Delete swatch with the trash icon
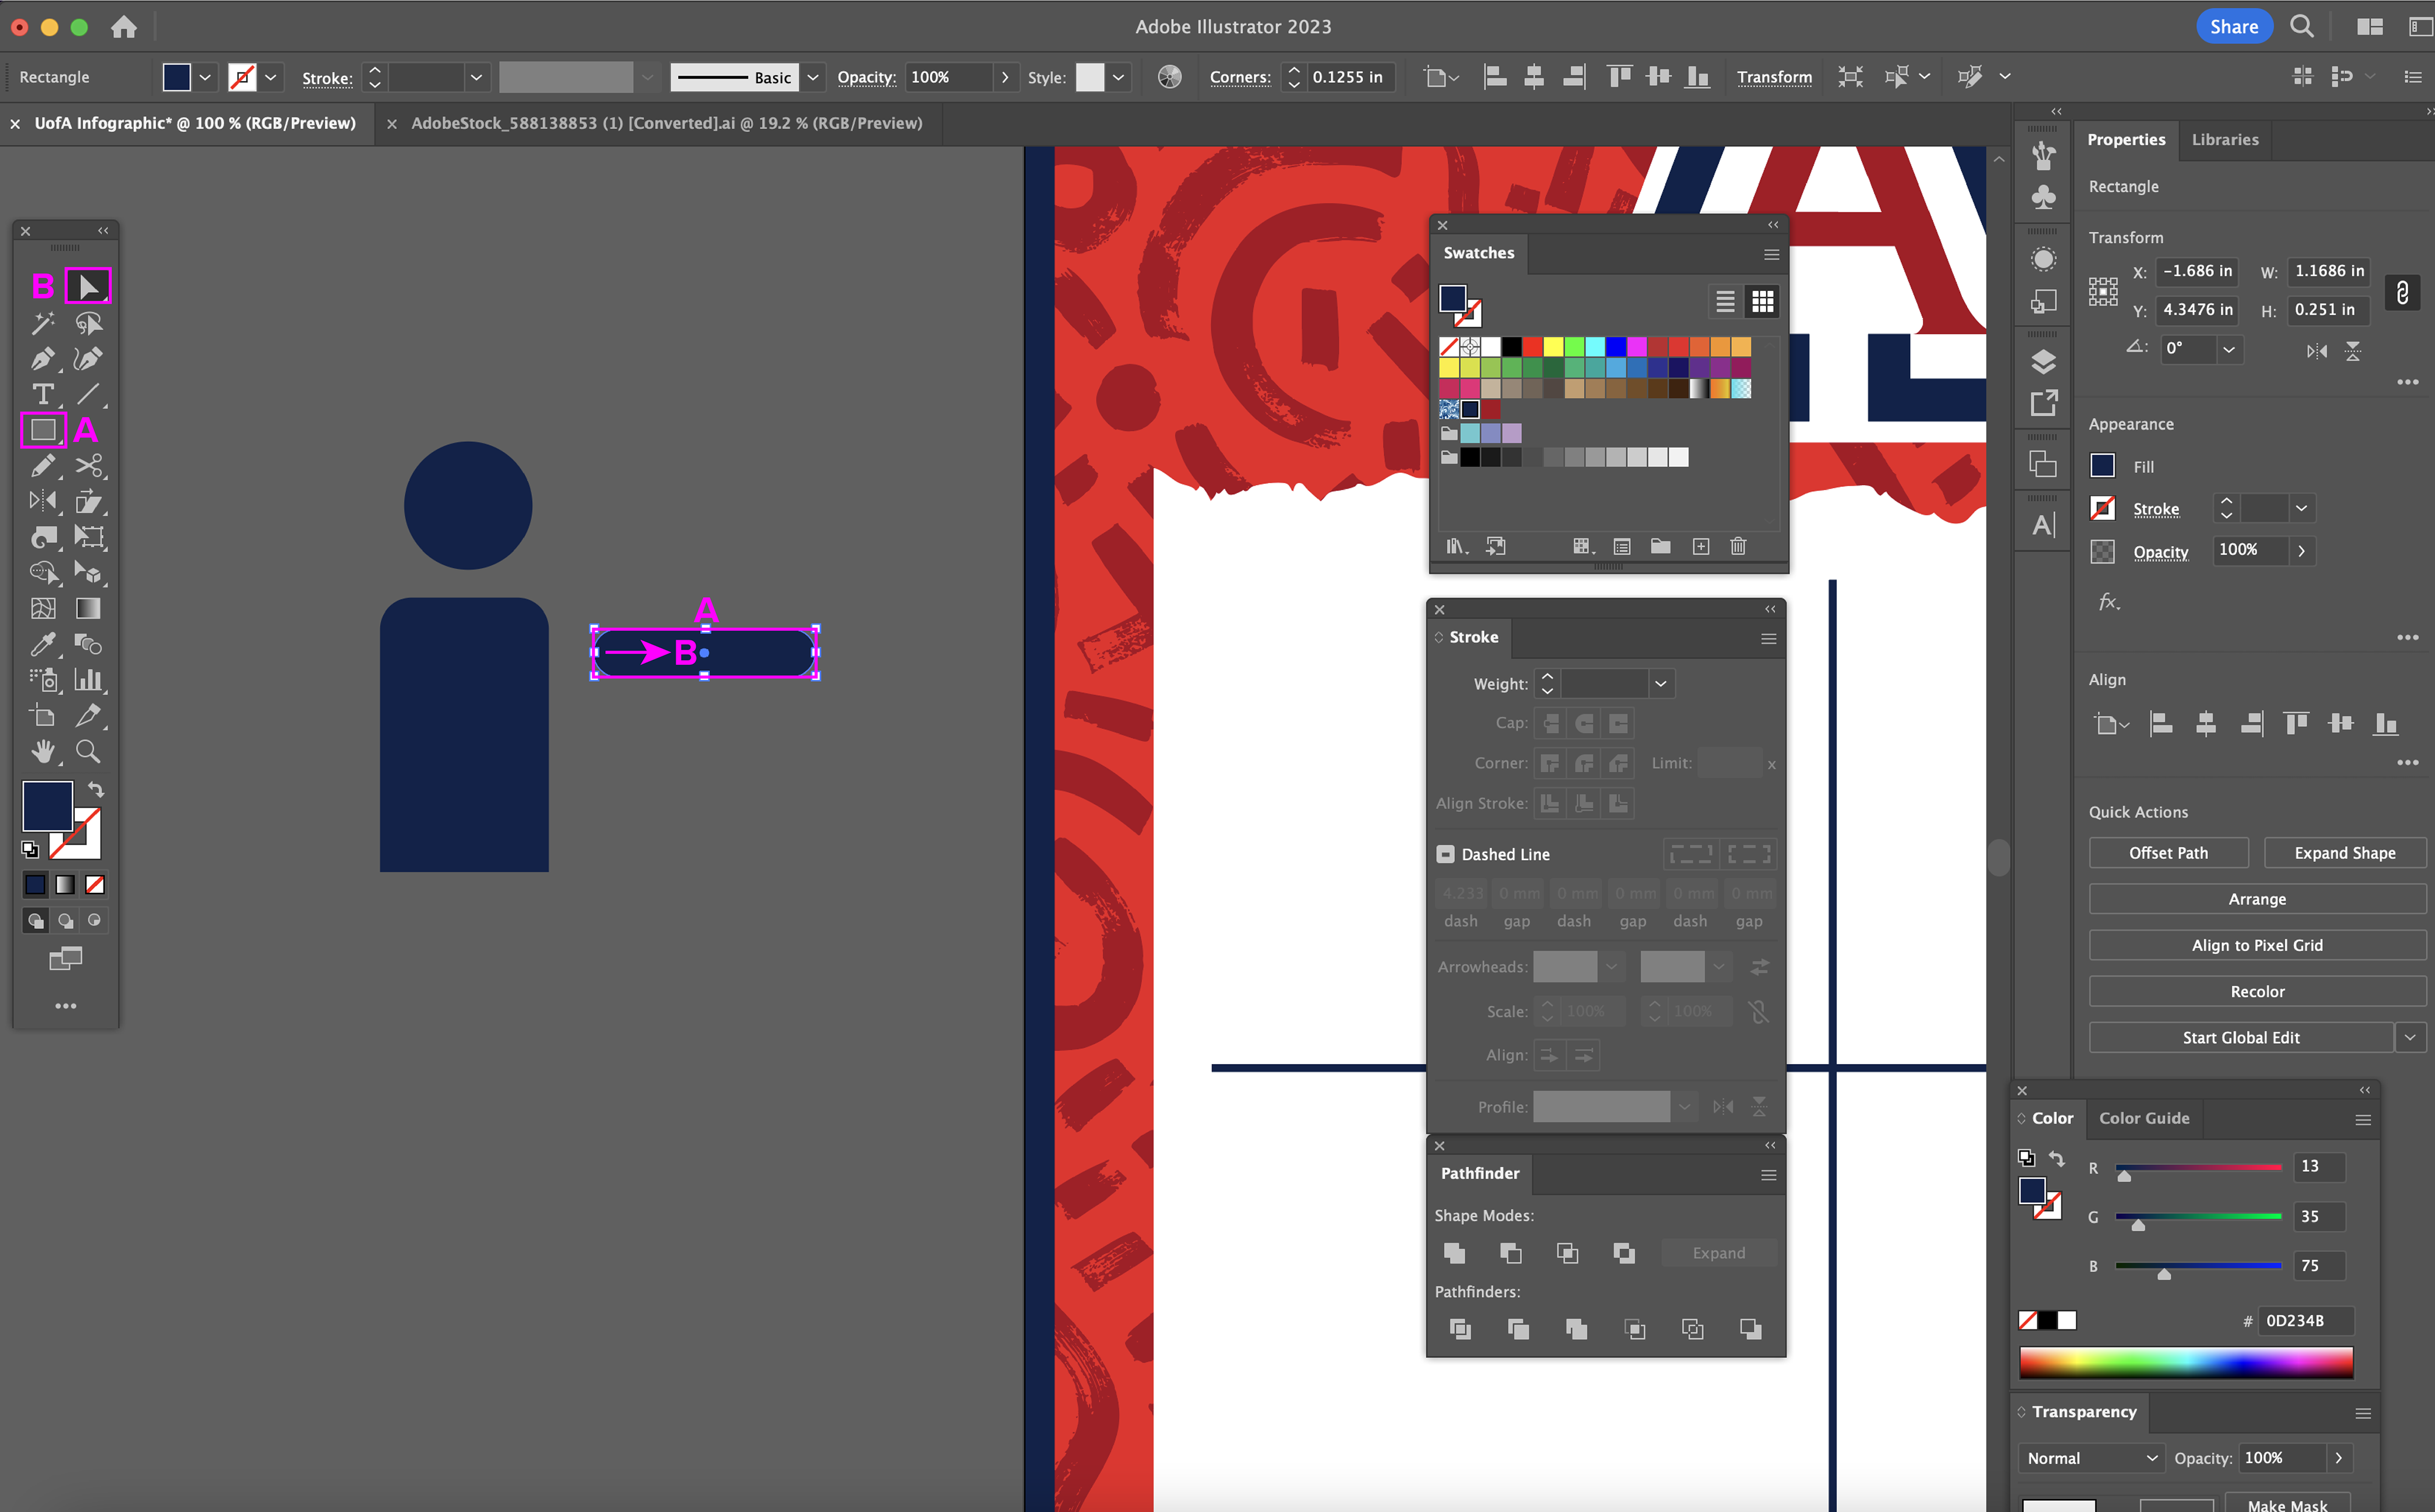This screenshot has width=2435, height=1512. tap(1738, 546)
